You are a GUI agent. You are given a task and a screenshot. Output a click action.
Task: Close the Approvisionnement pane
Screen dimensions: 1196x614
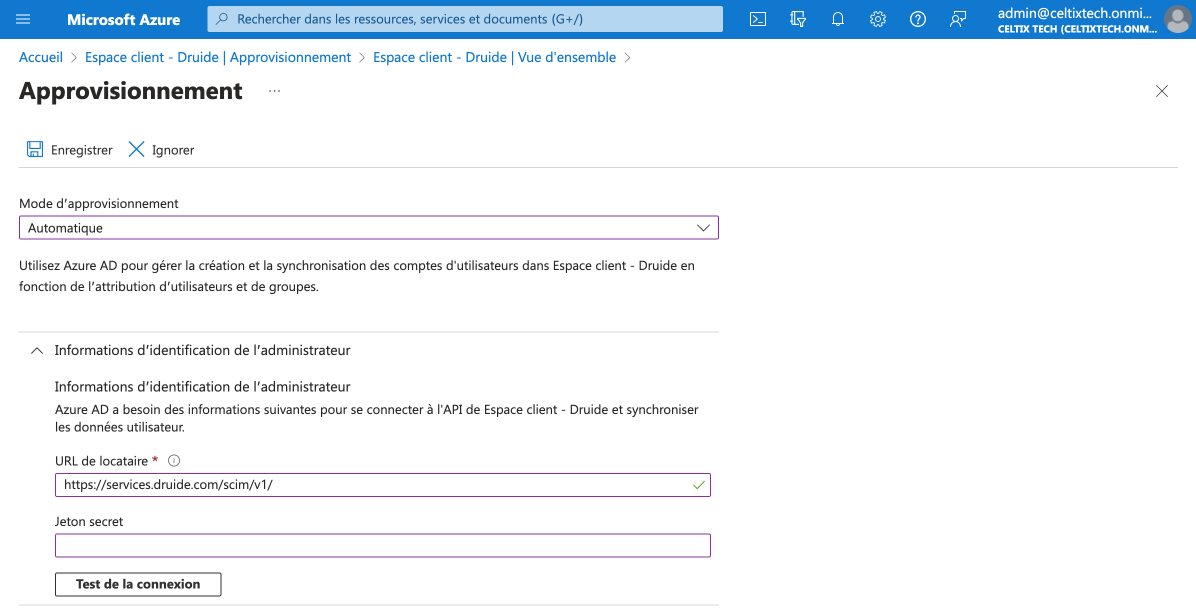(1162, 92)
